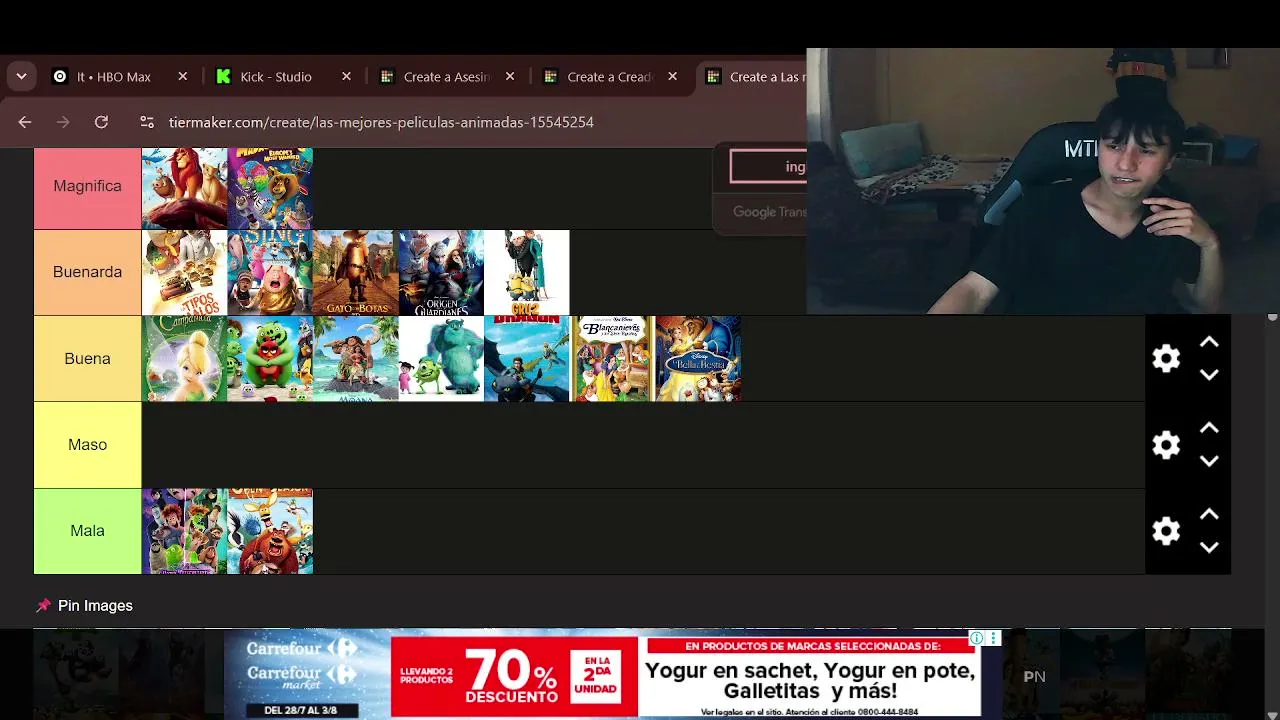The width and height of the screenshot is (1280, 720).
Task: Select the Hotel Transylvania poster in Mala
Action: pyautogui.click(x=184, y=531)
